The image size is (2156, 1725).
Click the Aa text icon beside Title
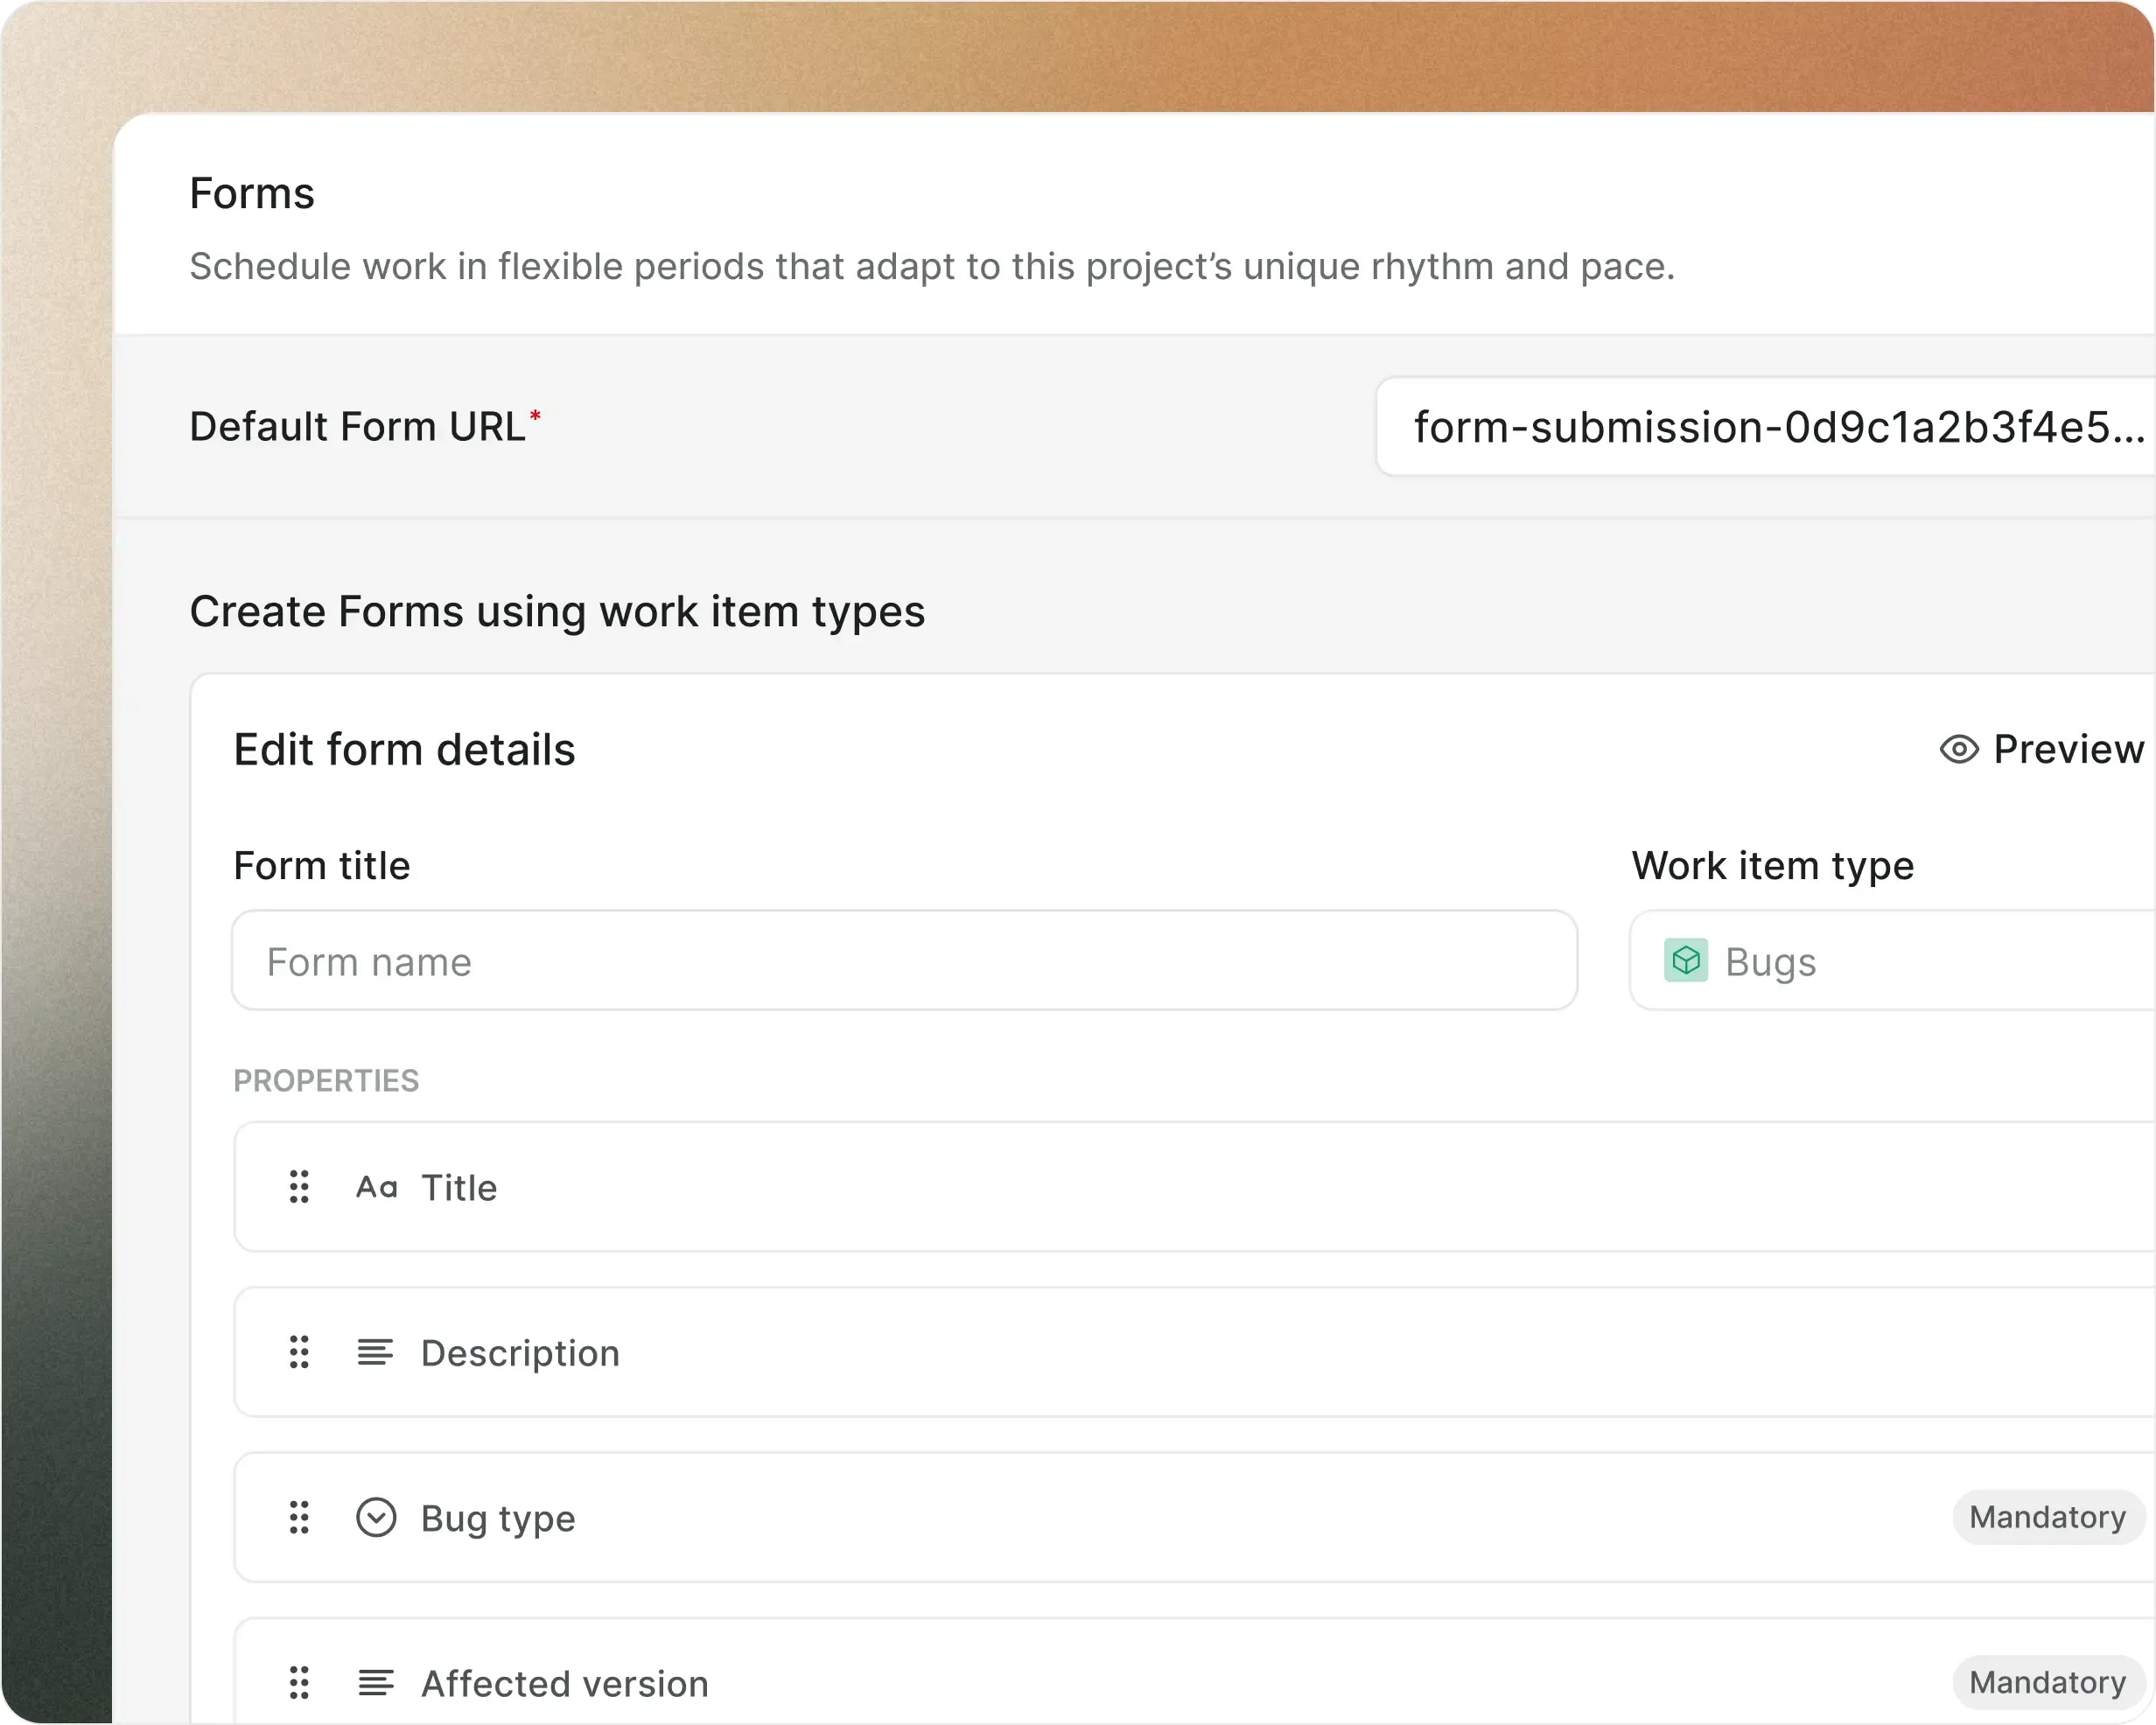point(378,1187)
